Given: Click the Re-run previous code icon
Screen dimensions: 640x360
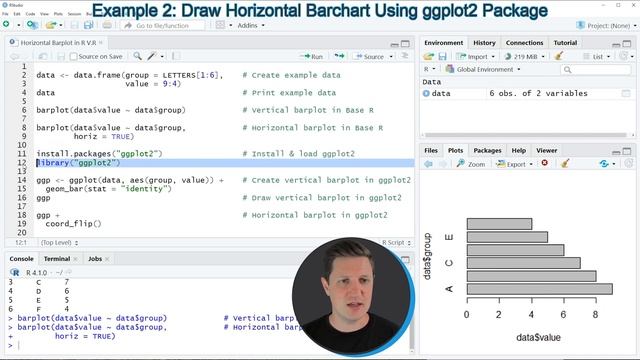Looking at the screenshot, I should click(339, 56).
